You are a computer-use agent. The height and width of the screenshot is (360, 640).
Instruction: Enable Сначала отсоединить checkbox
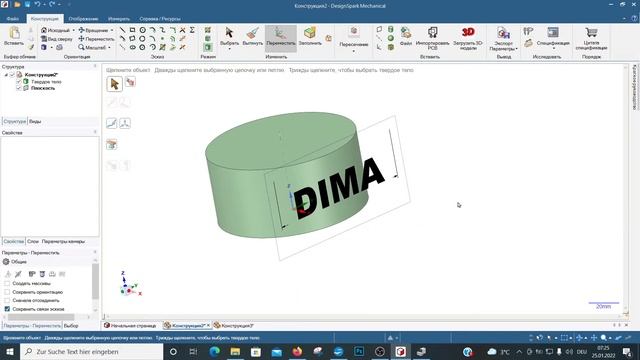(x=7, y=300)
